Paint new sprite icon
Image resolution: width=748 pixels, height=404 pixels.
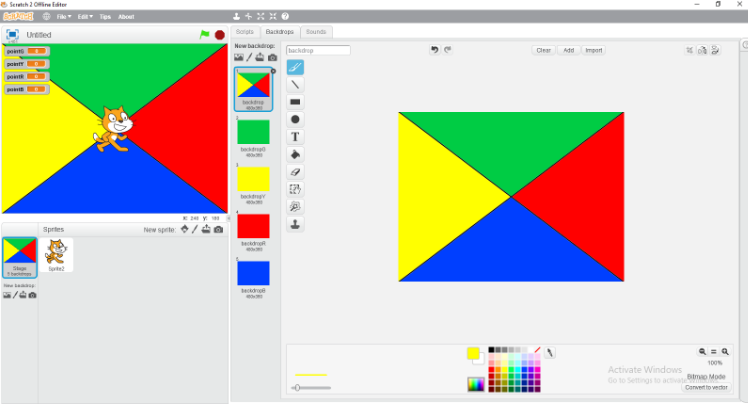pyautogui.click(x=195, y=229)
